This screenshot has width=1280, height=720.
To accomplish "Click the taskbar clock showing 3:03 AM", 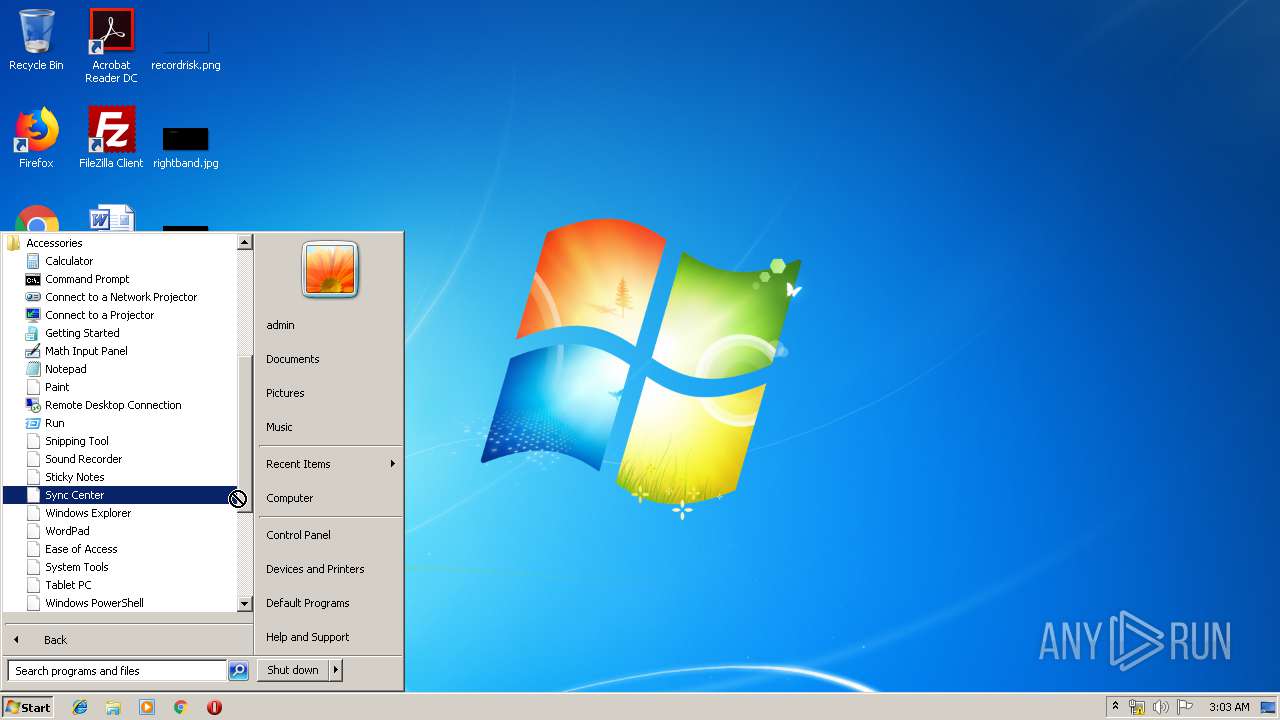I will (1229, 707).
